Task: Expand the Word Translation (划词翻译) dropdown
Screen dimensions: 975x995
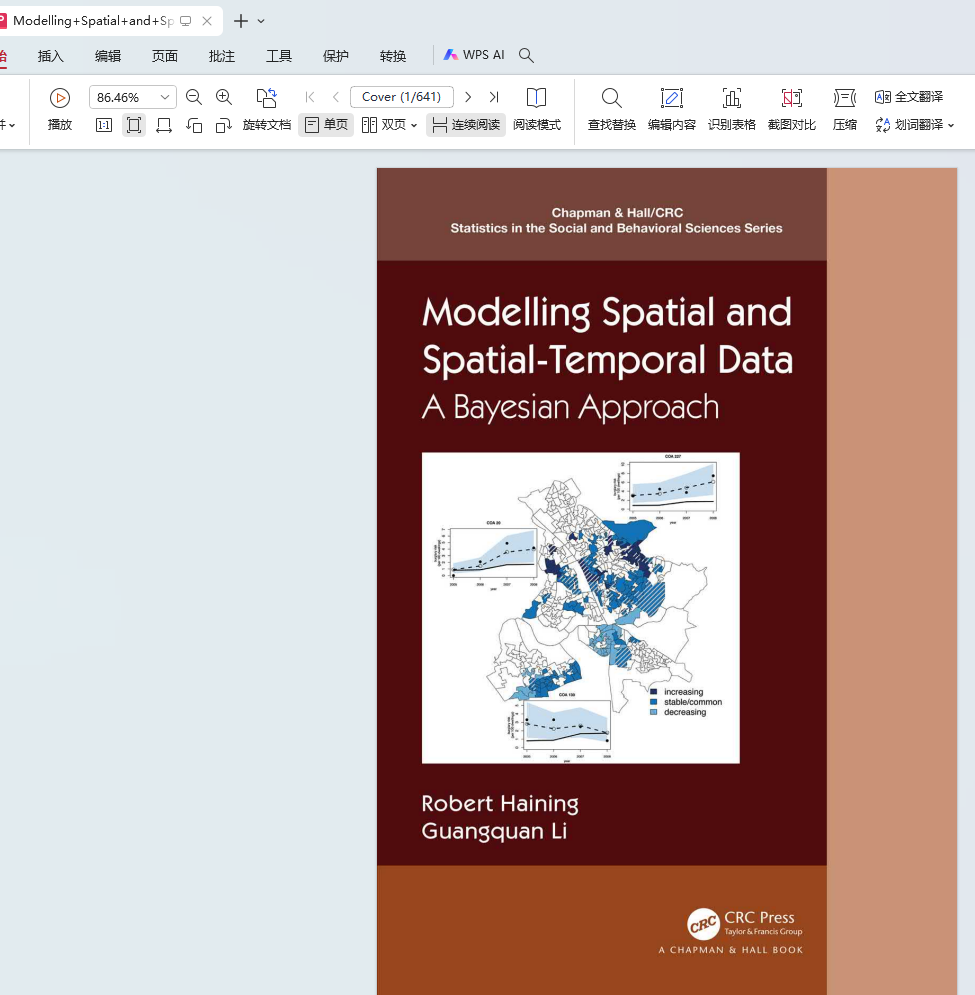Action: (x=950, y=125)
